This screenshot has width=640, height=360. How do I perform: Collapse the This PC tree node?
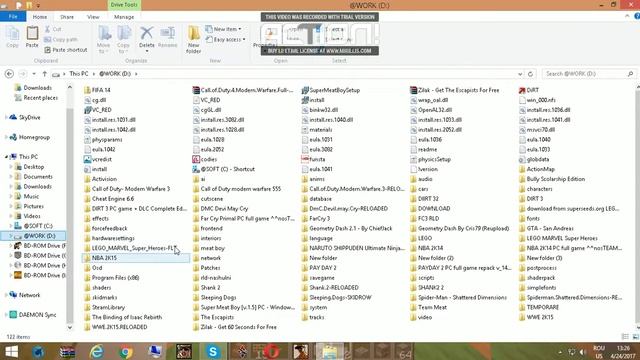click(x=7, y=157)
